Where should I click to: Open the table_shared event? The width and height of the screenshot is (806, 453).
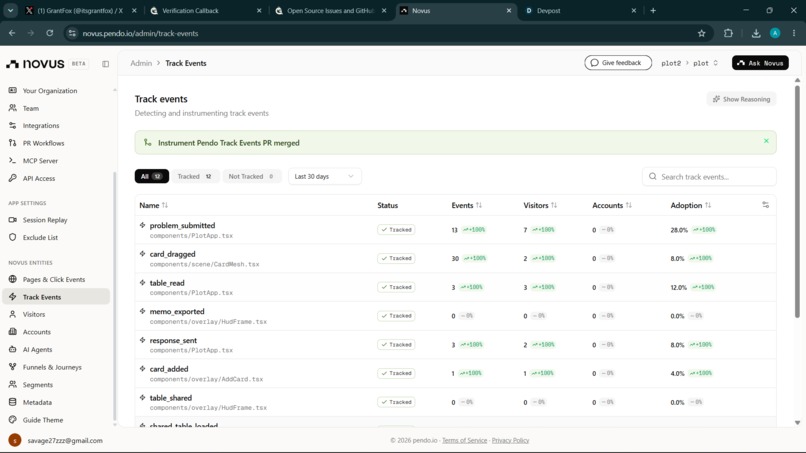171,397
